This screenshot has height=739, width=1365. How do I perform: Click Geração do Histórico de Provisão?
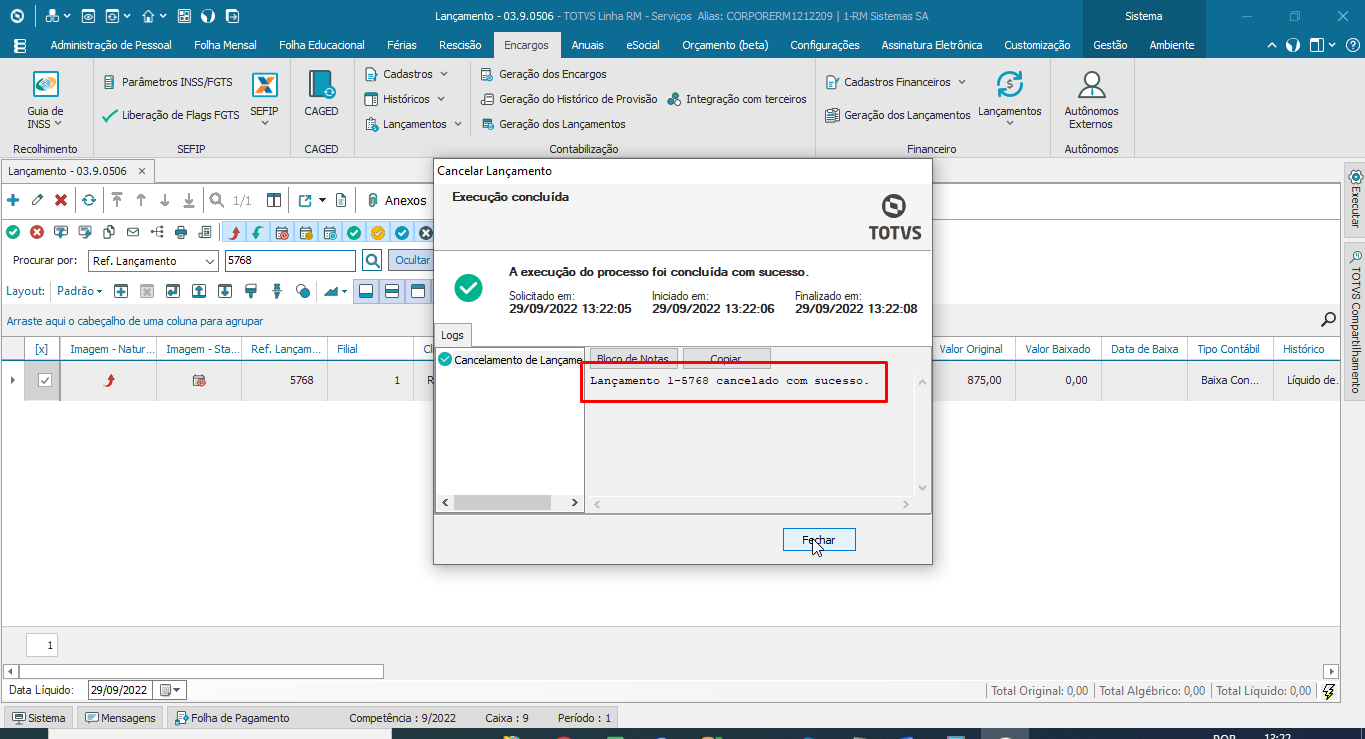click(569, 99)
